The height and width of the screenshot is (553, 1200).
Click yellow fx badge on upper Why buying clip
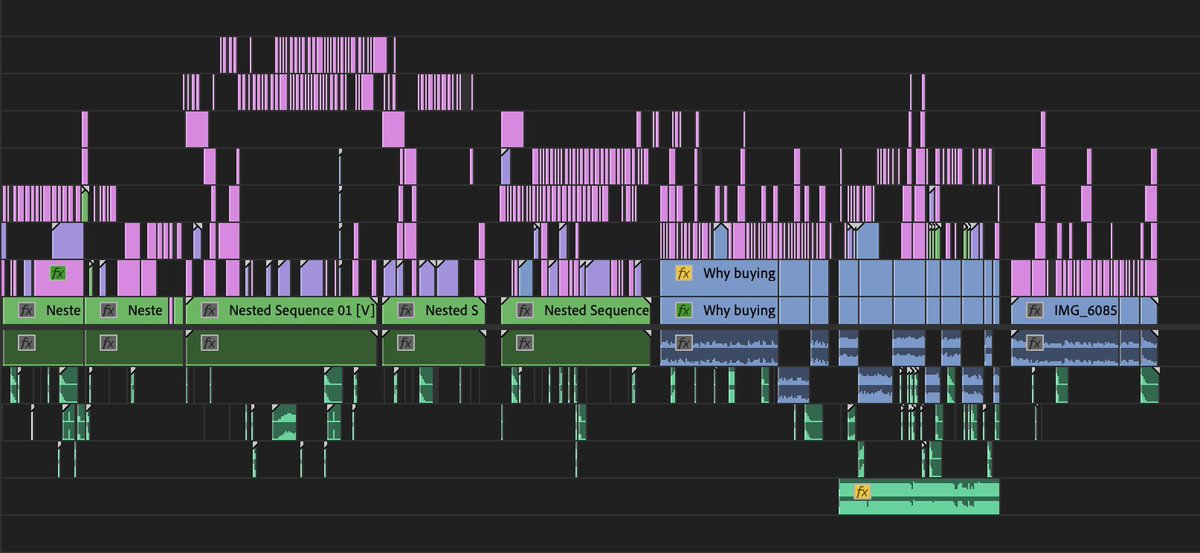click(684, 273)
